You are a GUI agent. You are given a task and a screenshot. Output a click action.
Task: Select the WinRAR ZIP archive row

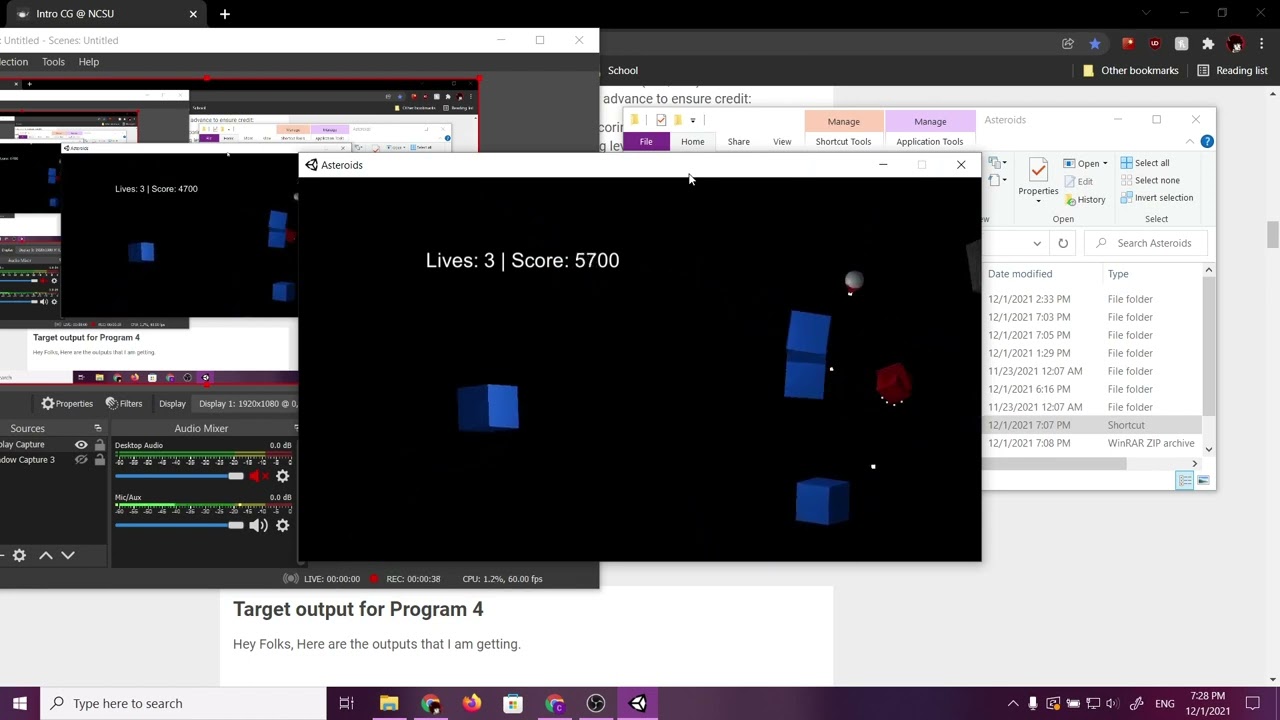[1093, 443]
